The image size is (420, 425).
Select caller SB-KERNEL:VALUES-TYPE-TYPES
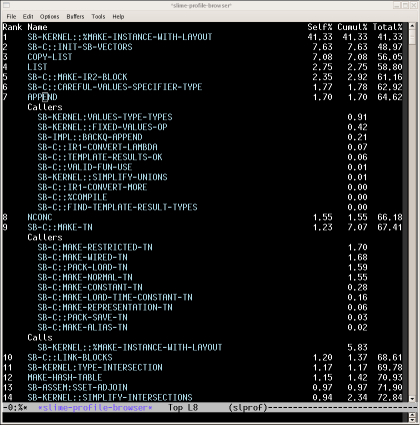click(105, 117)
